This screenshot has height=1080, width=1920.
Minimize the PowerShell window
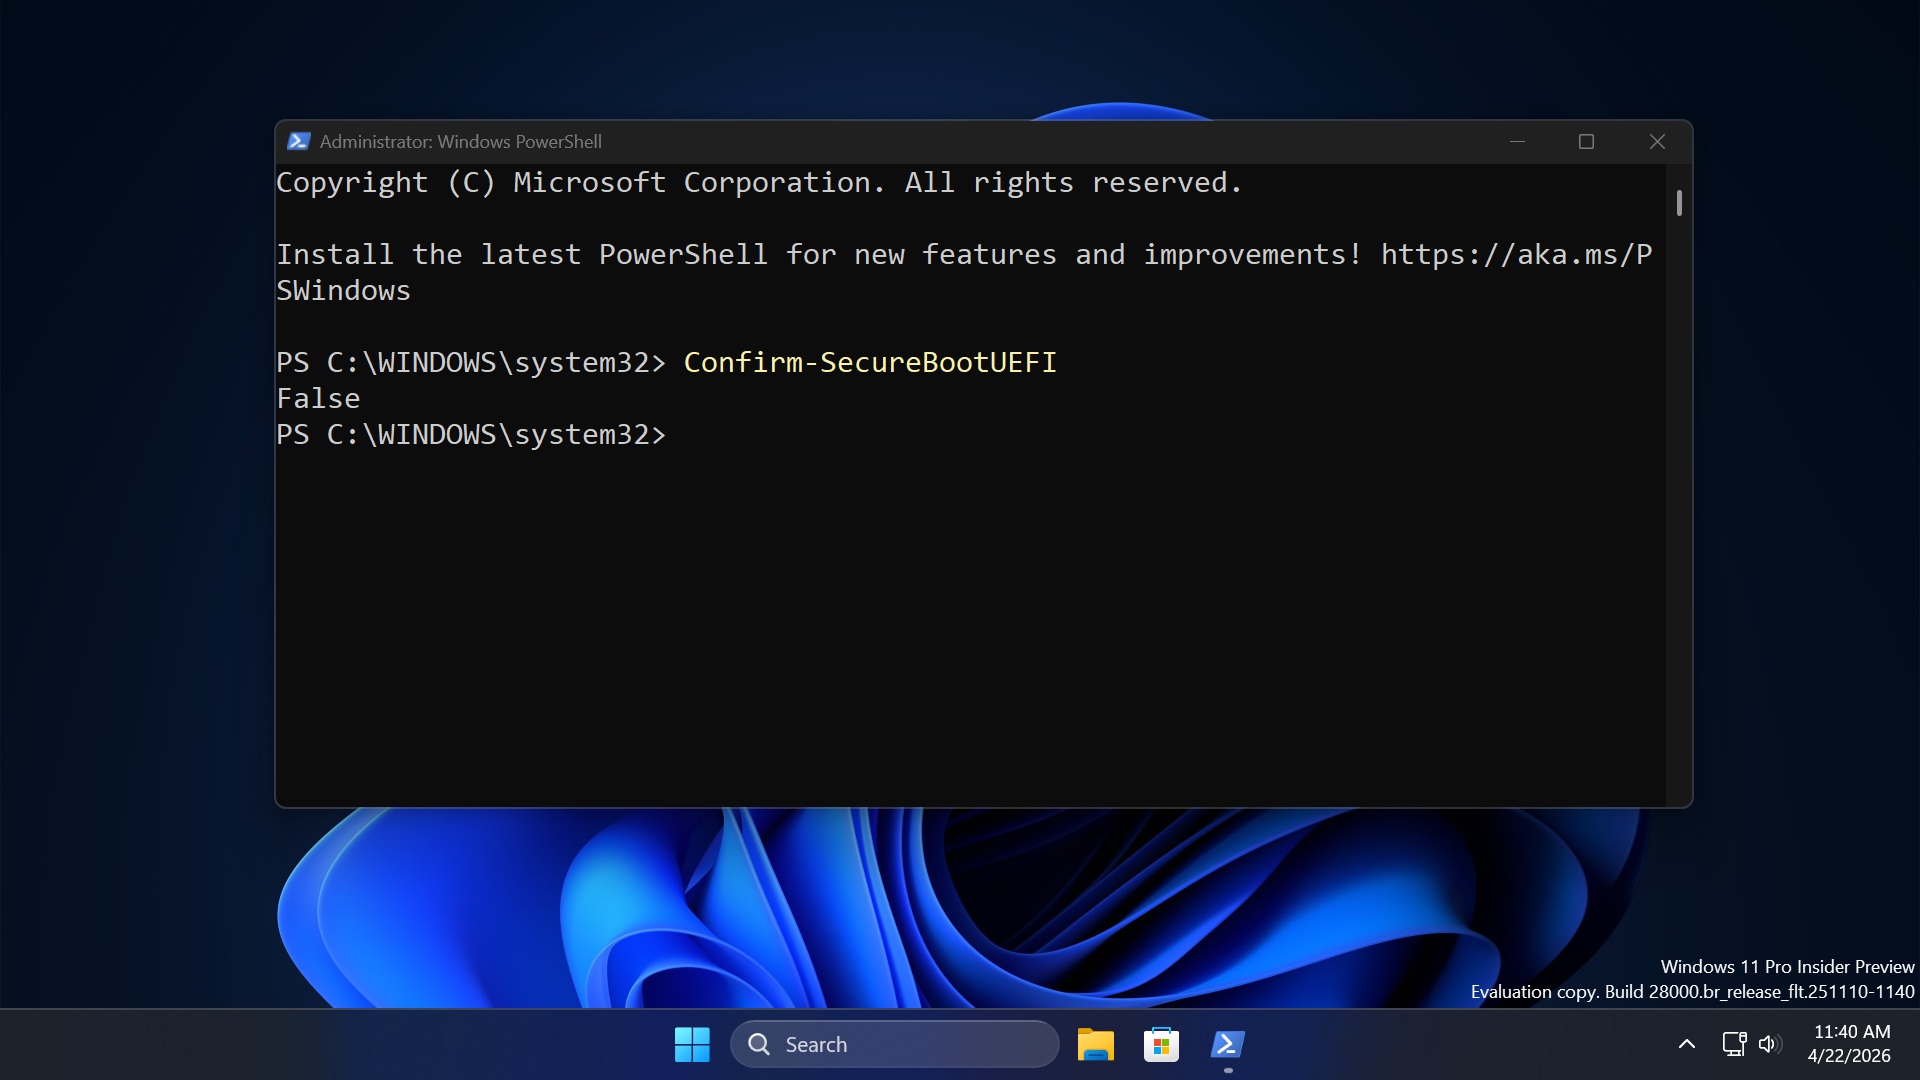(1516, 141)
